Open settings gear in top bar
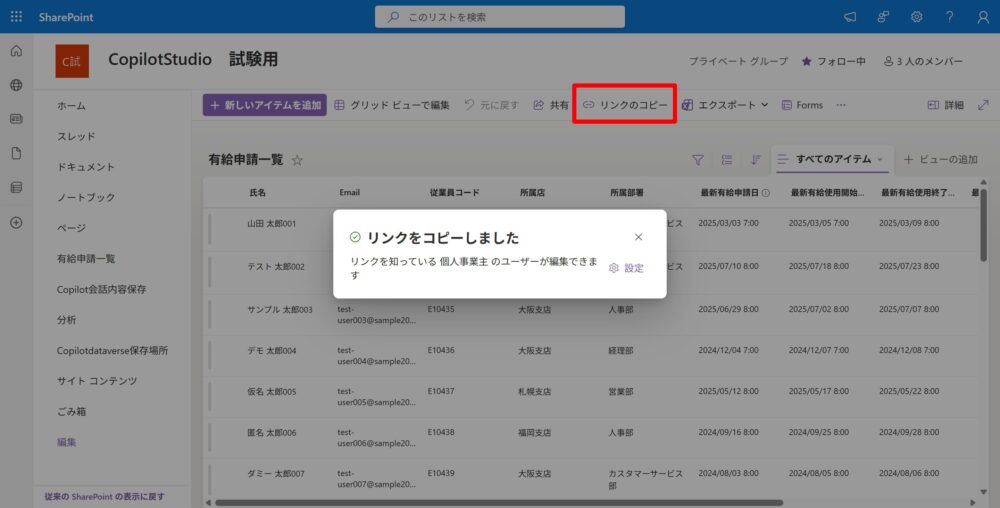 916,17
